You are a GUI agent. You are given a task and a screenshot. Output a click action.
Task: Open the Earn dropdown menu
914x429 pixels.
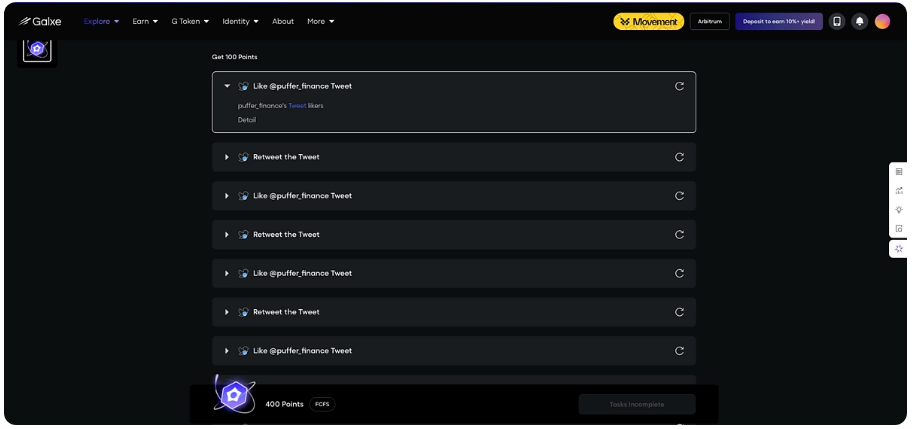pos(145,22)
